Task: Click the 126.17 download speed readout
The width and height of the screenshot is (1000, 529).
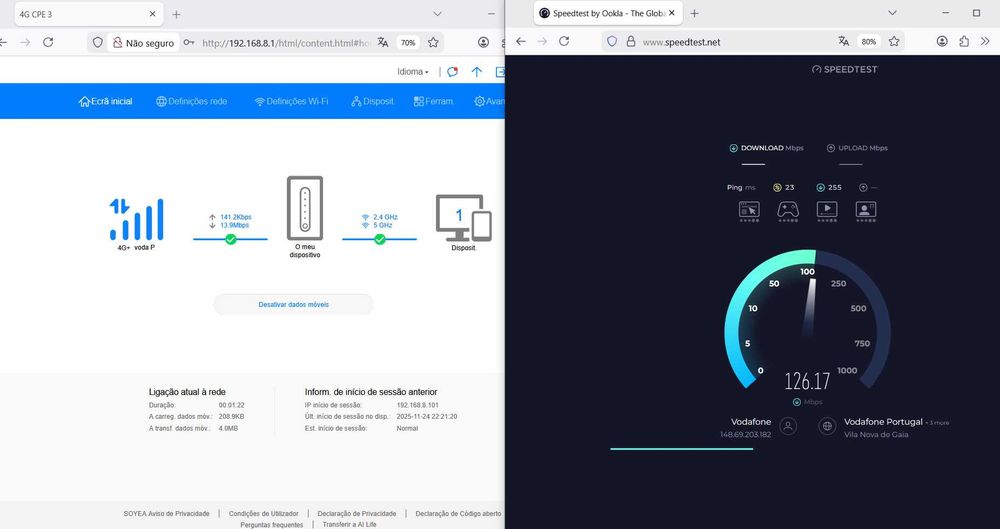Action: tap(807, 381)
